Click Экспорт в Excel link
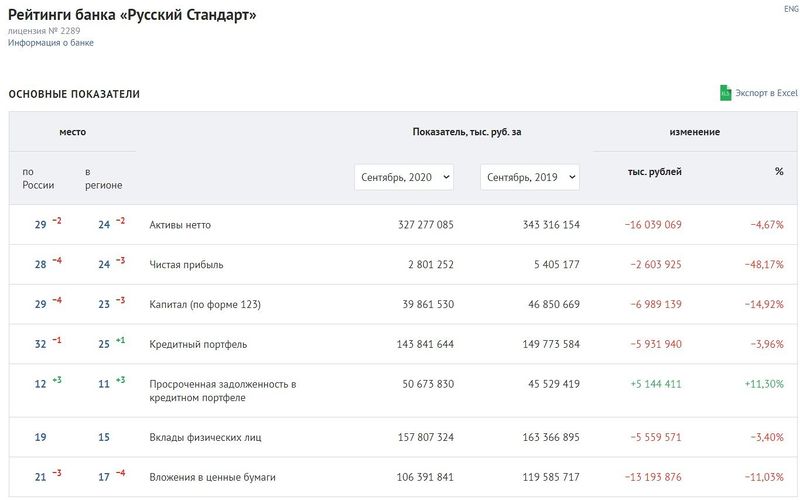800x500 pixels. [x=766, y=93]
